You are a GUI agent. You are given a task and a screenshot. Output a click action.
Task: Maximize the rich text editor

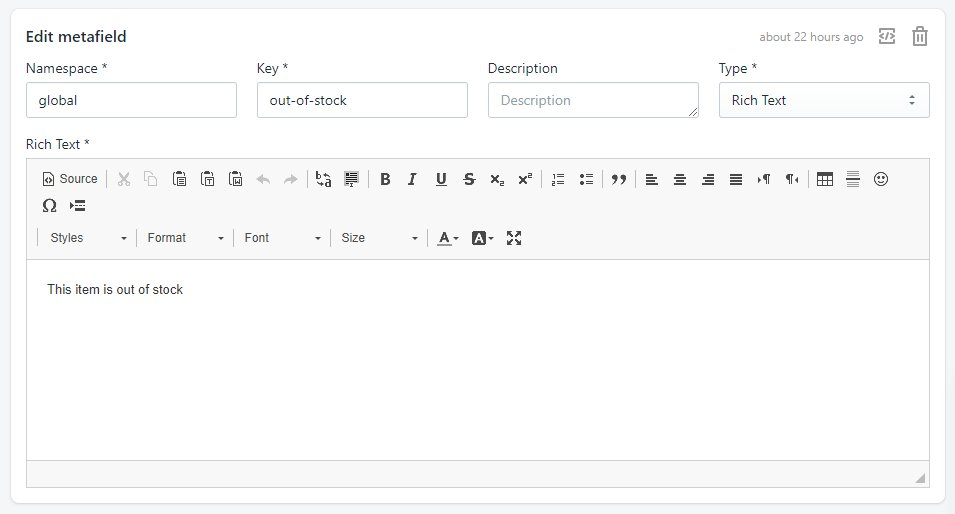tap(514, 238)
